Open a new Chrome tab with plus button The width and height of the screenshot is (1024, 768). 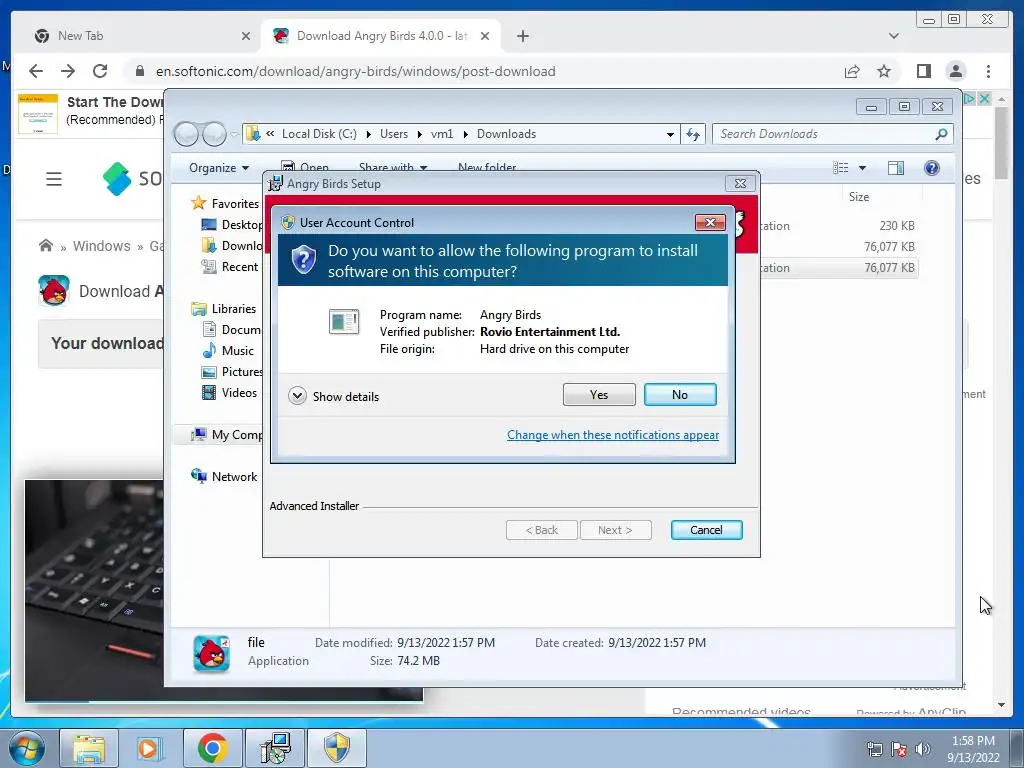(x=522, y=36)
